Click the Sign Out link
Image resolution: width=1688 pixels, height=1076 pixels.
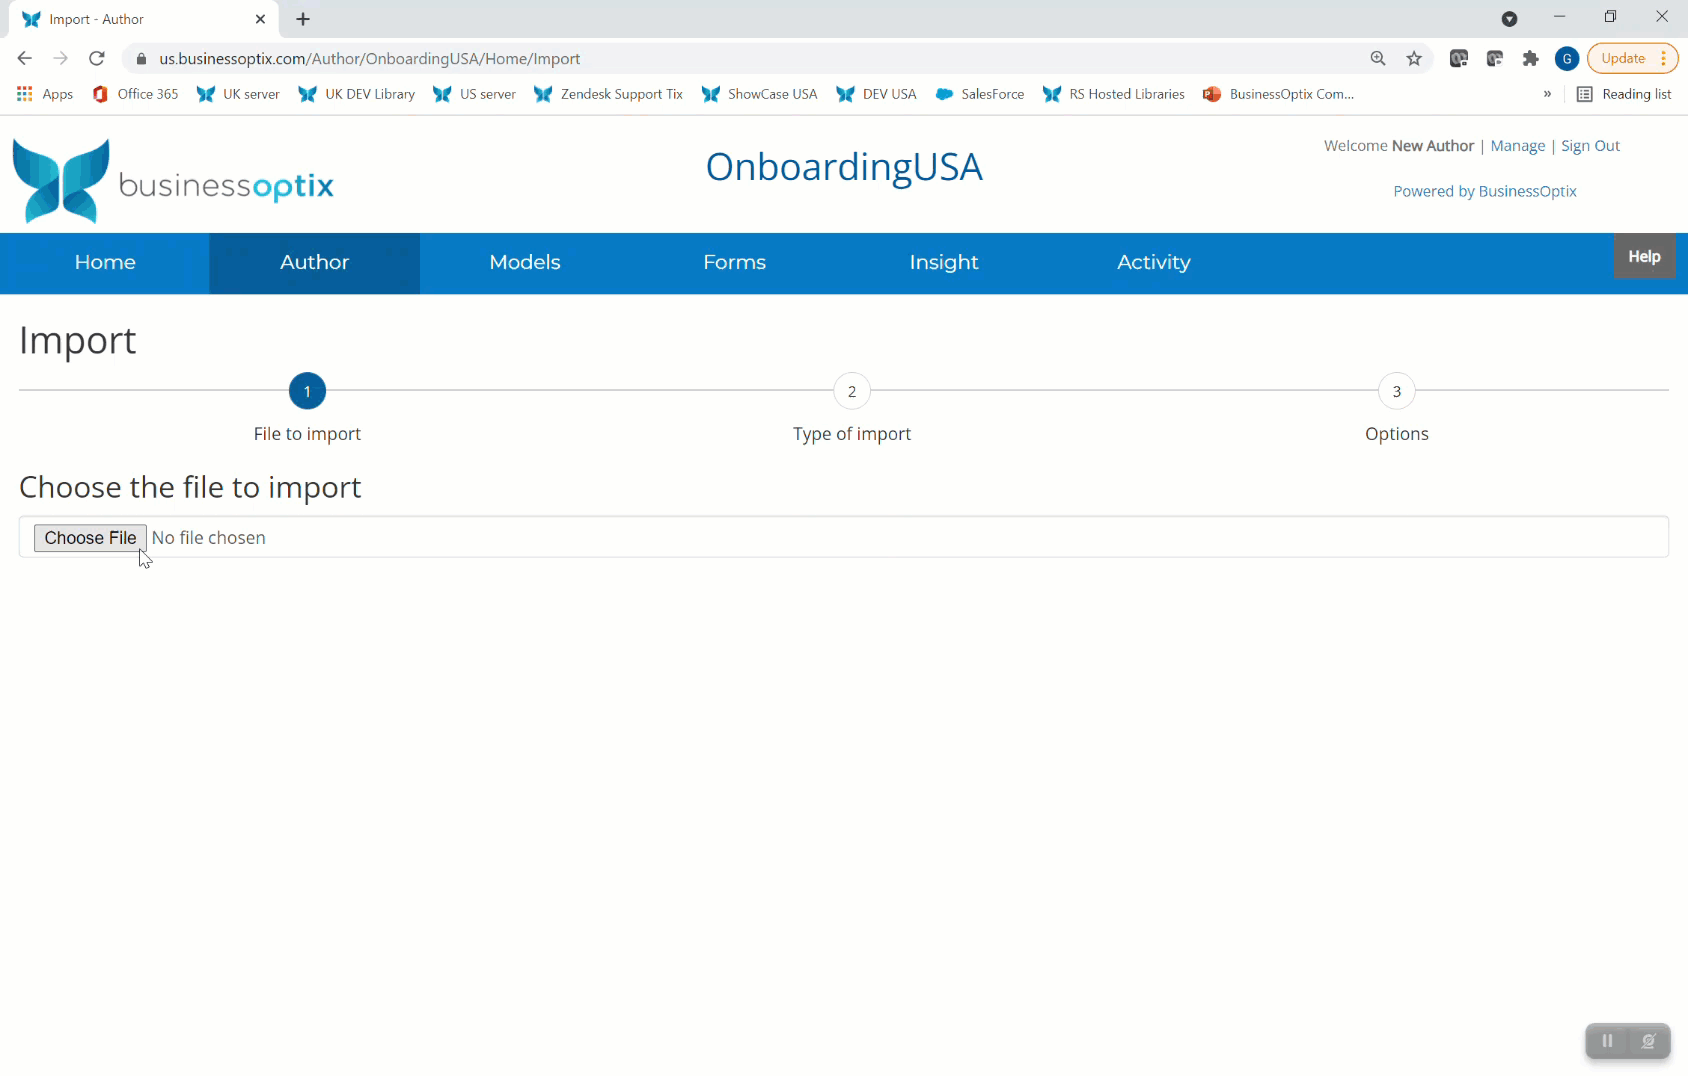pyautogui.click(x=1589, y=146)
